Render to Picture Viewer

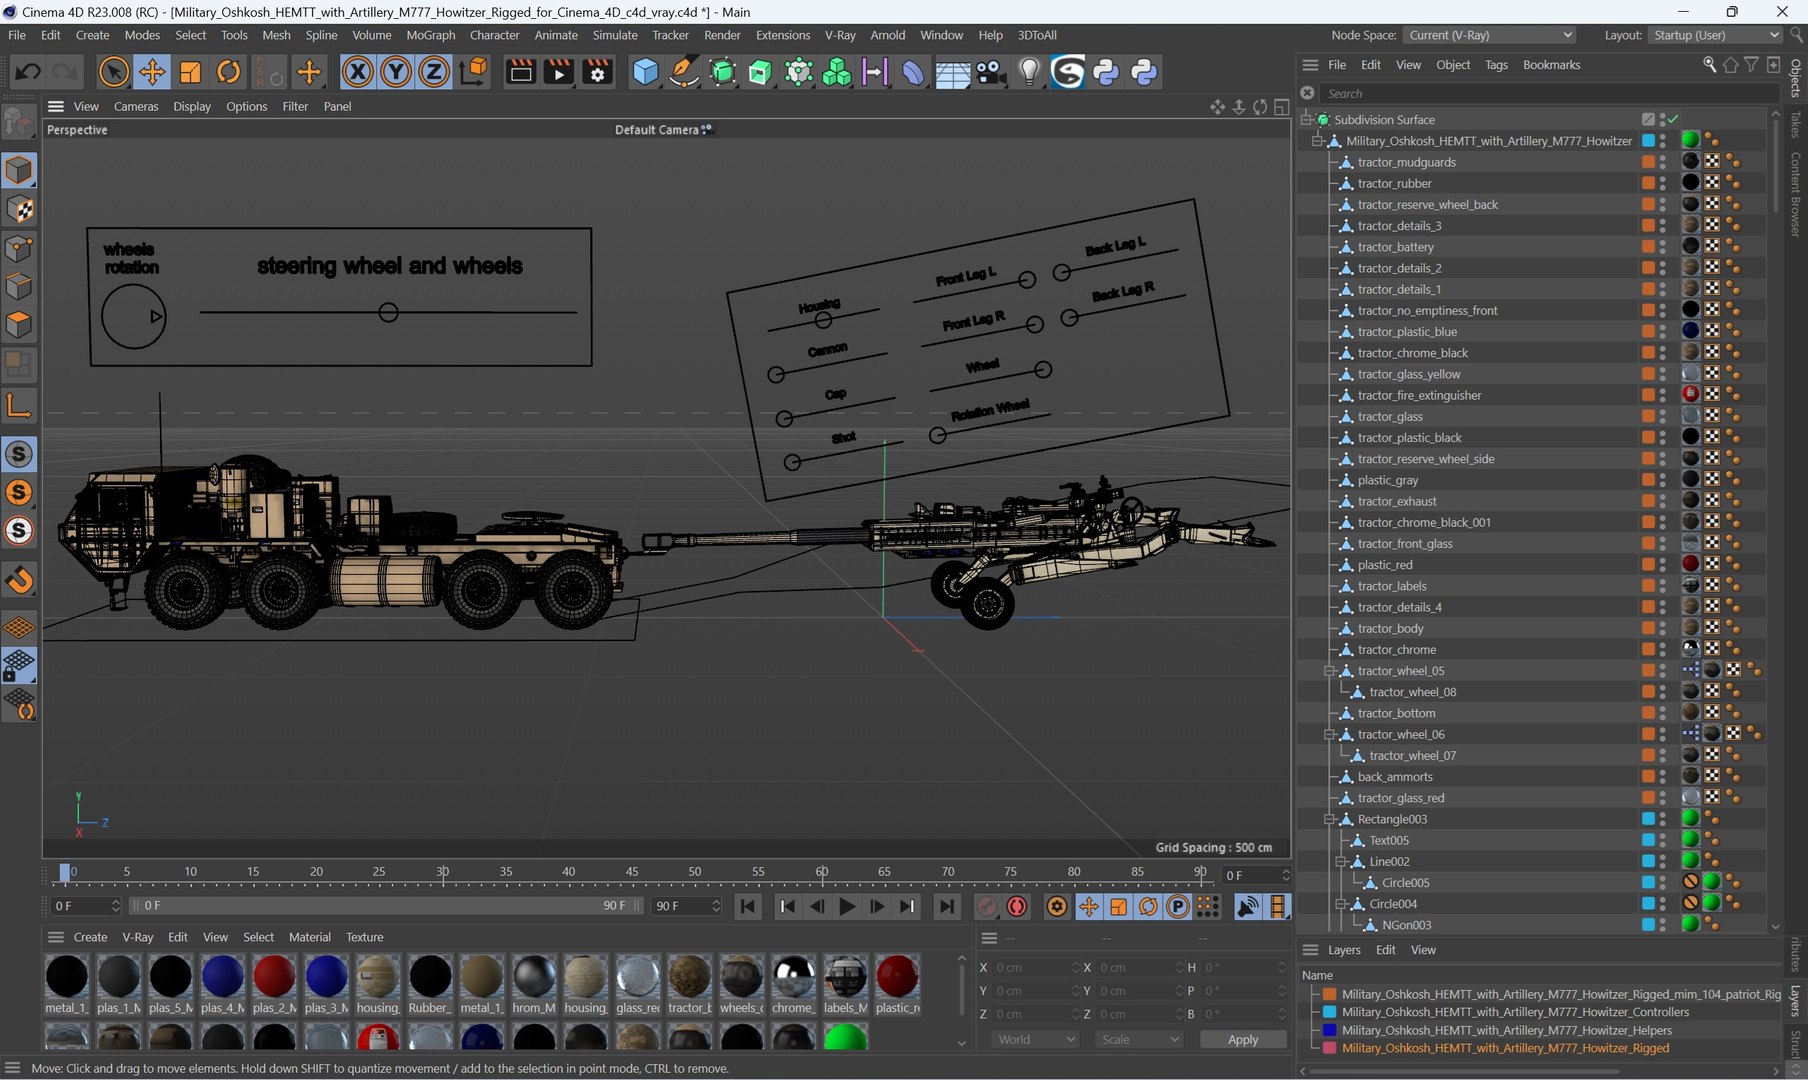(x=559, y=72)
